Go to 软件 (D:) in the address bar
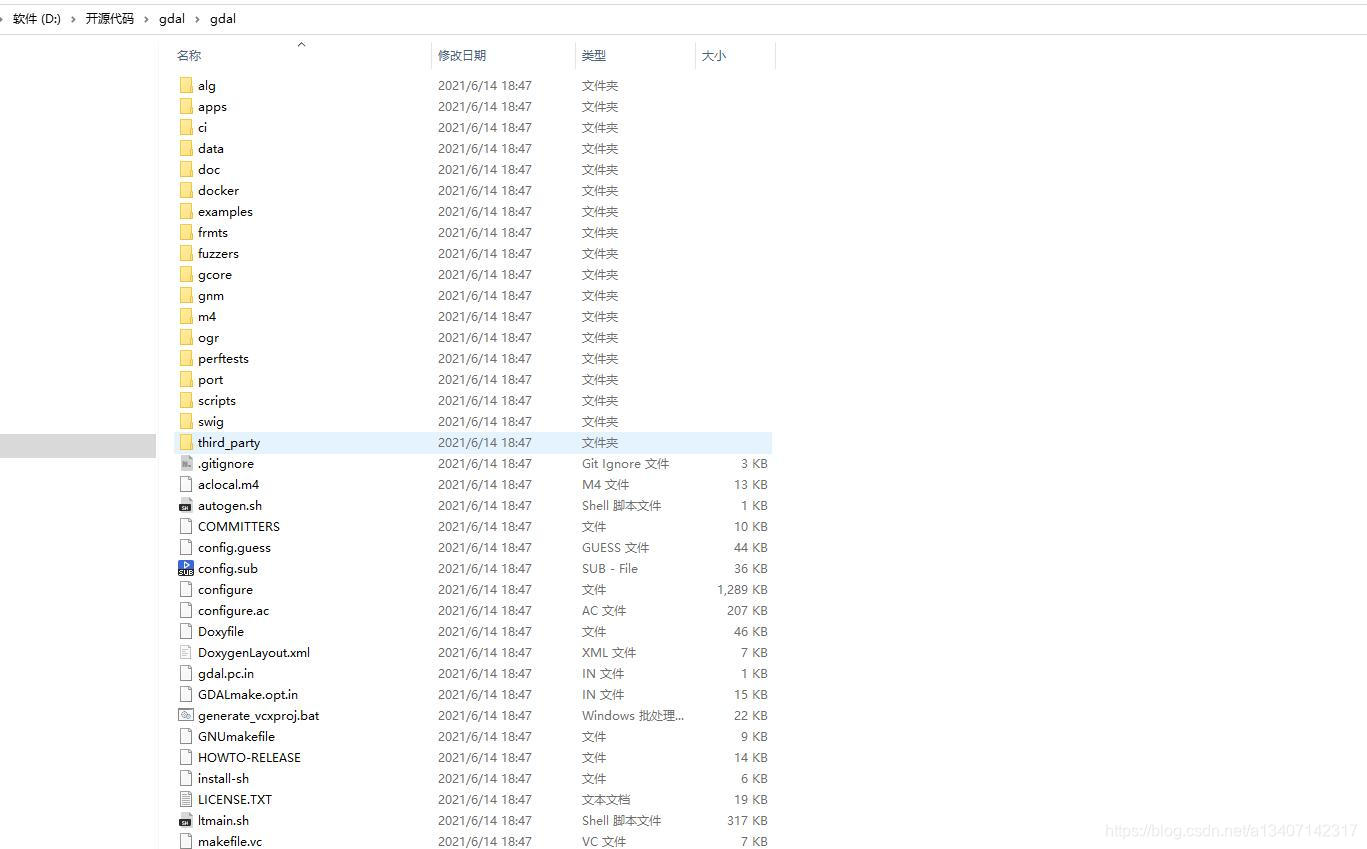This screenshot has width=1367, height=849. [37, 19]
